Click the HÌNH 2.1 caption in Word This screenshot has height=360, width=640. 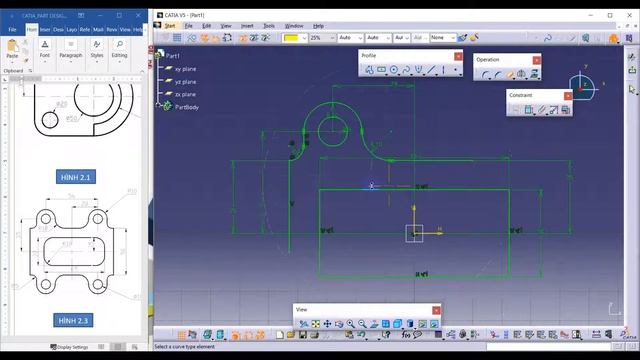(x=76, y=177)
